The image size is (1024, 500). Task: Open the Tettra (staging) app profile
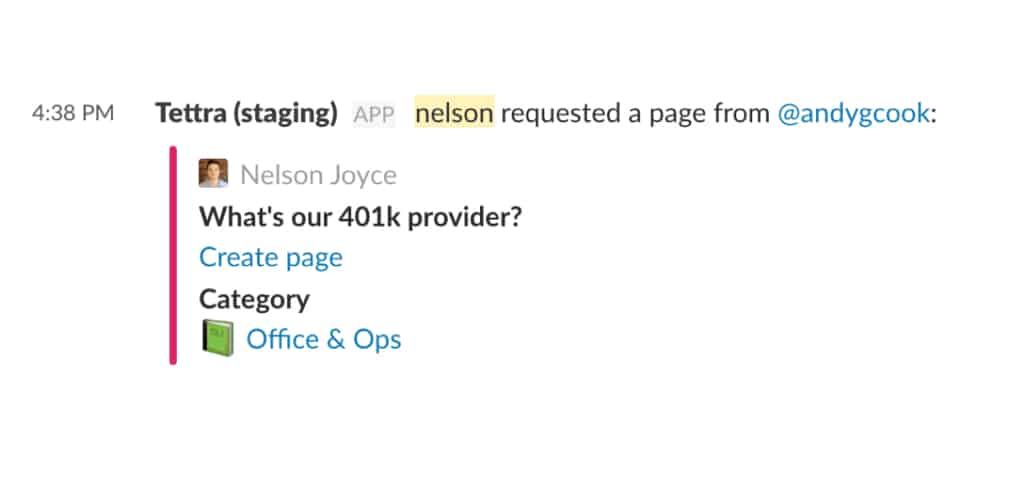[246, 114]
